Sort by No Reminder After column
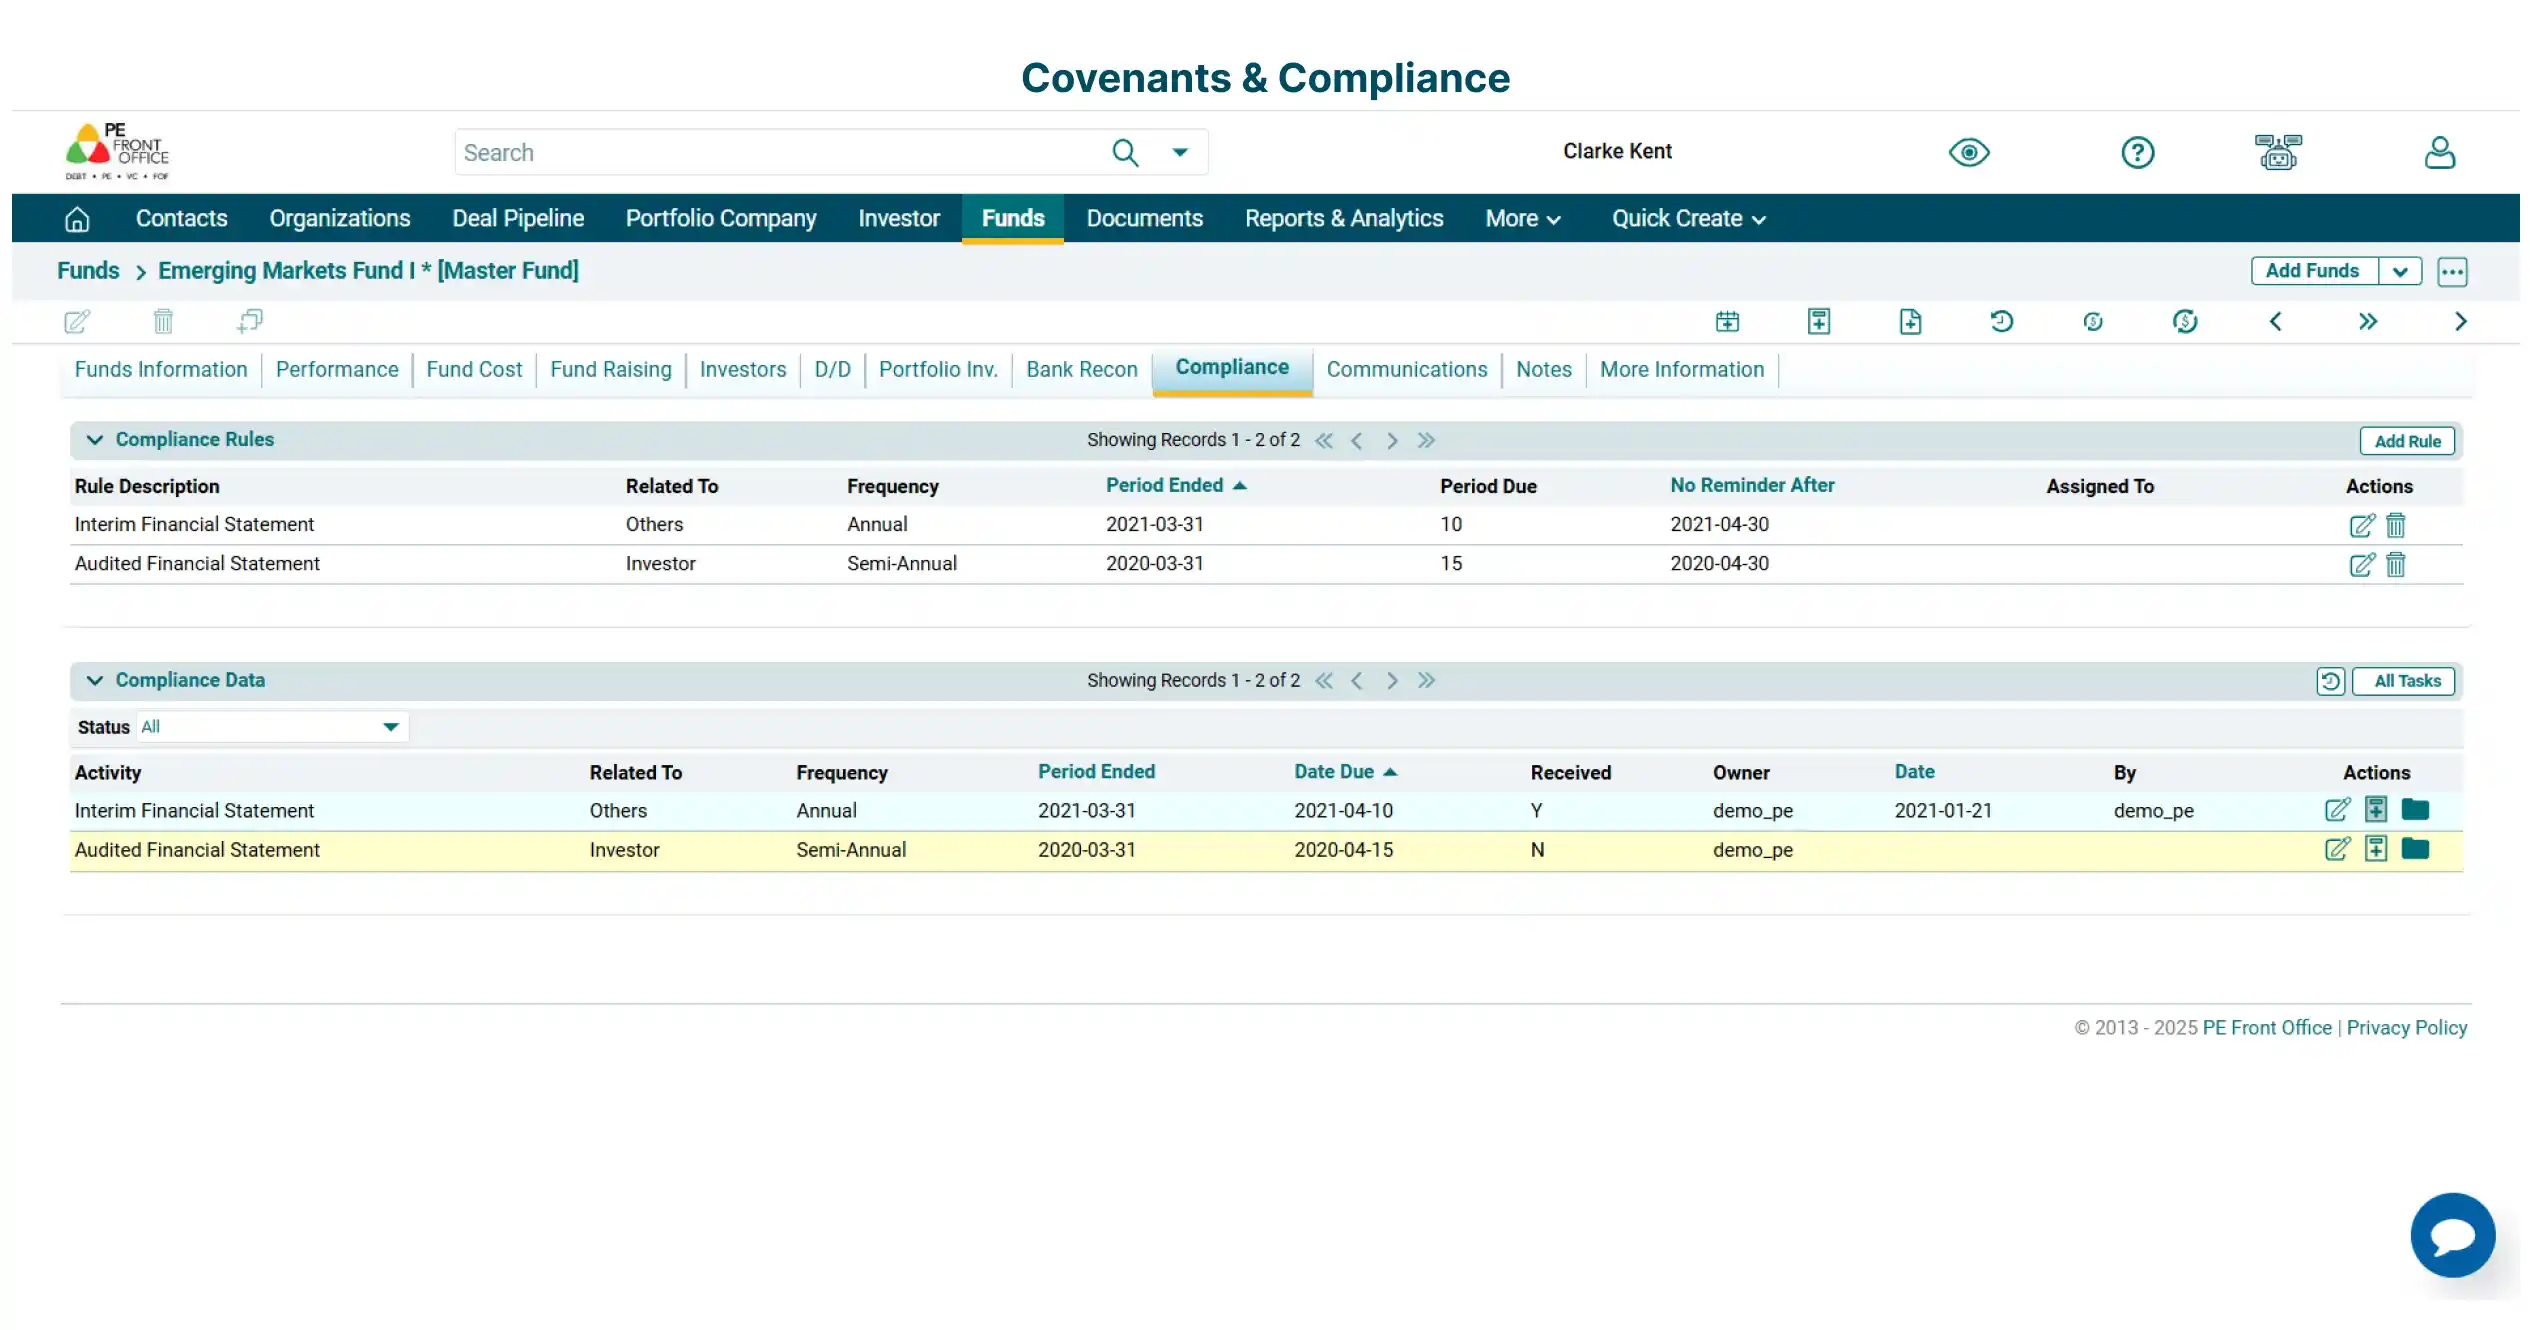This screenshot has height=1330, width=2530. 1752,485
